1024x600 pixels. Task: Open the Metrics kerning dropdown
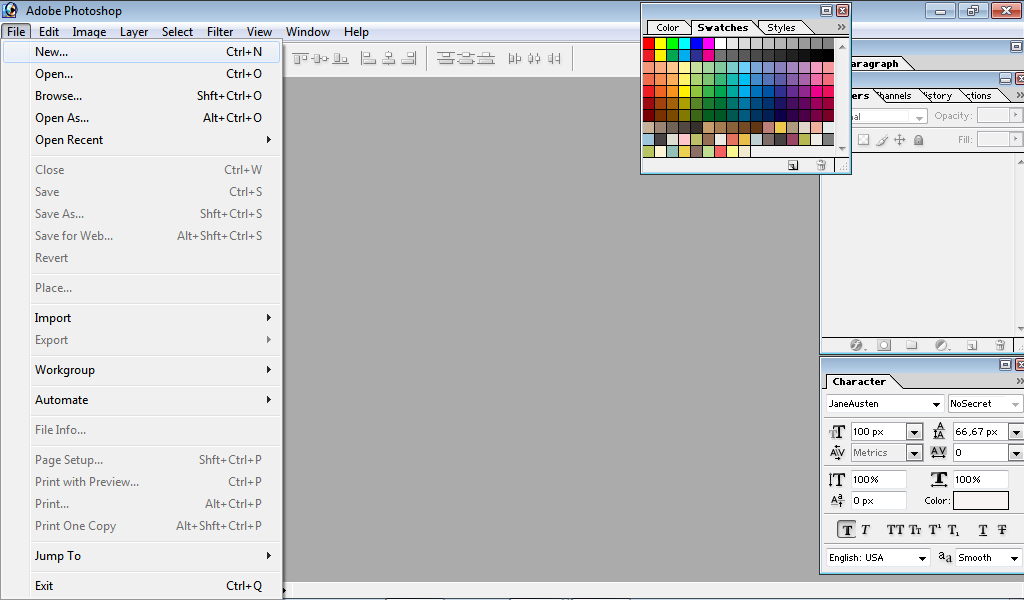point(914,452)
